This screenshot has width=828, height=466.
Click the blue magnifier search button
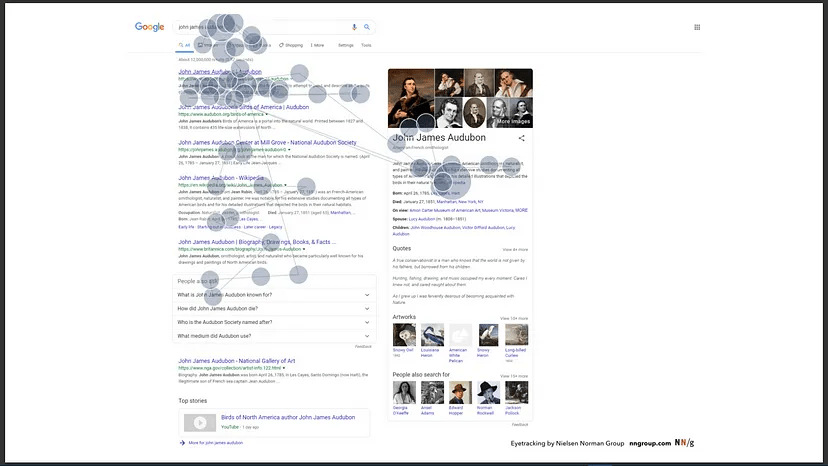366,27
